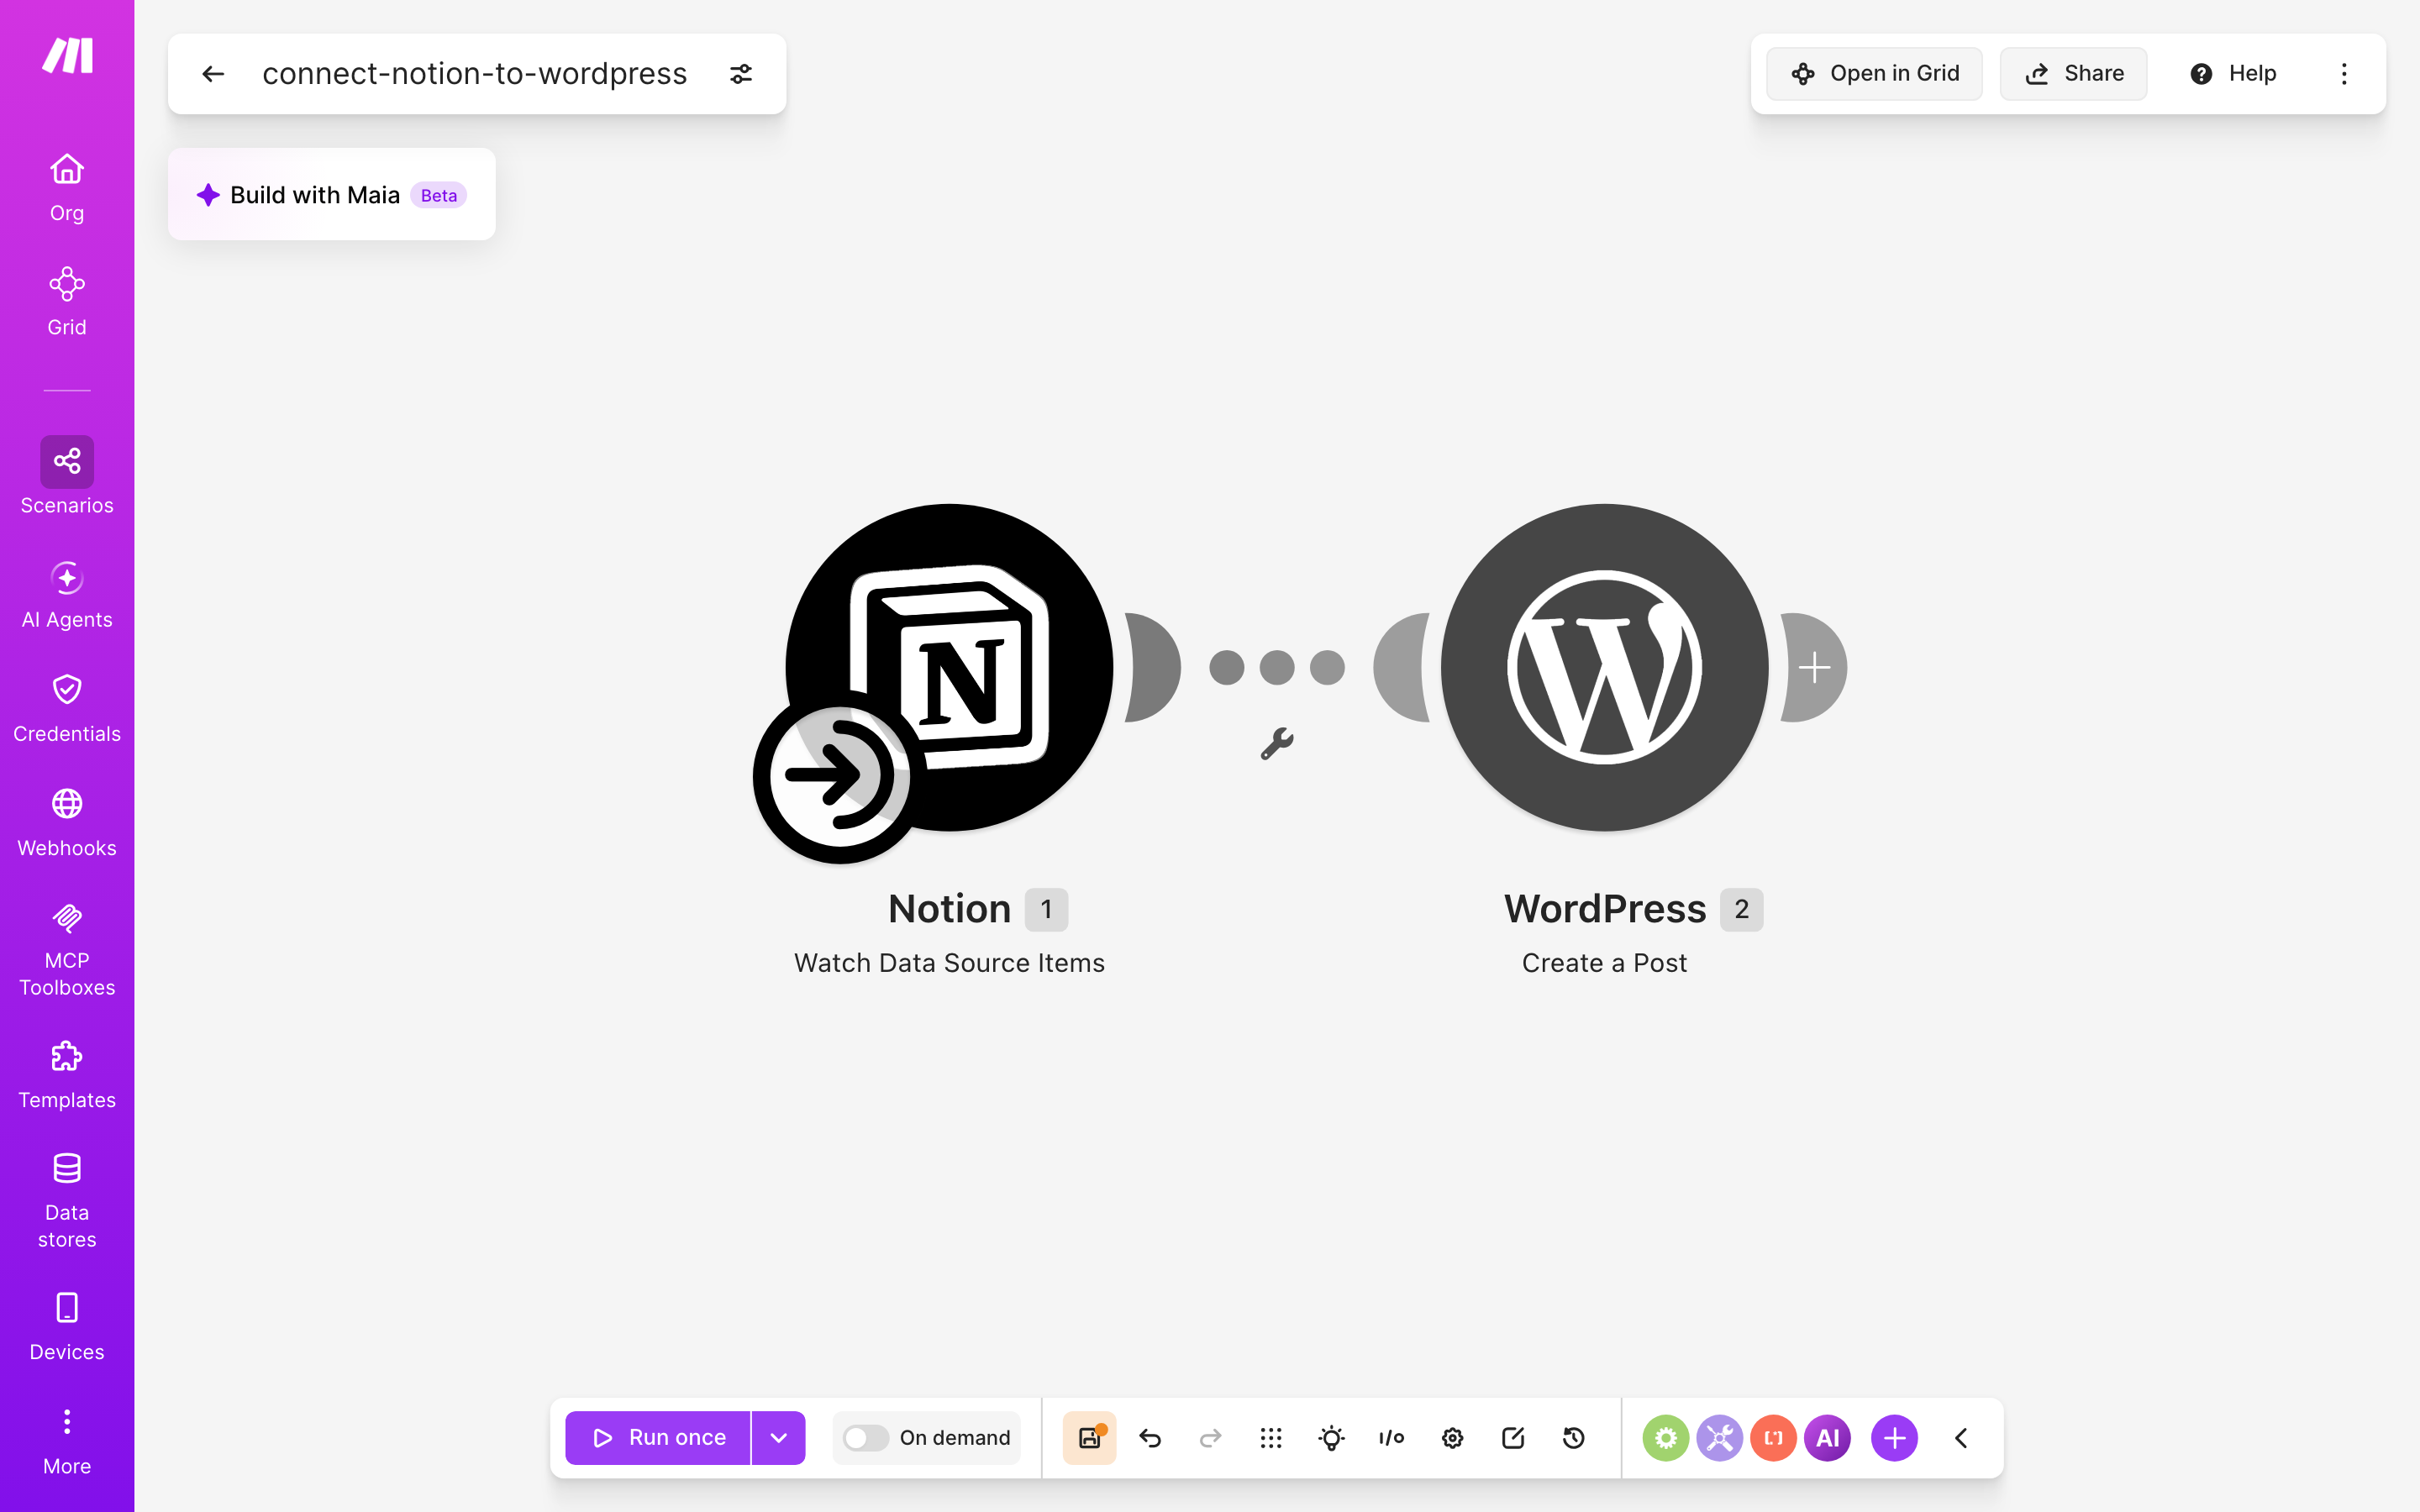Collapse the favorites bar with the chevron

pyautogui.click(x=1961, y=1438)
